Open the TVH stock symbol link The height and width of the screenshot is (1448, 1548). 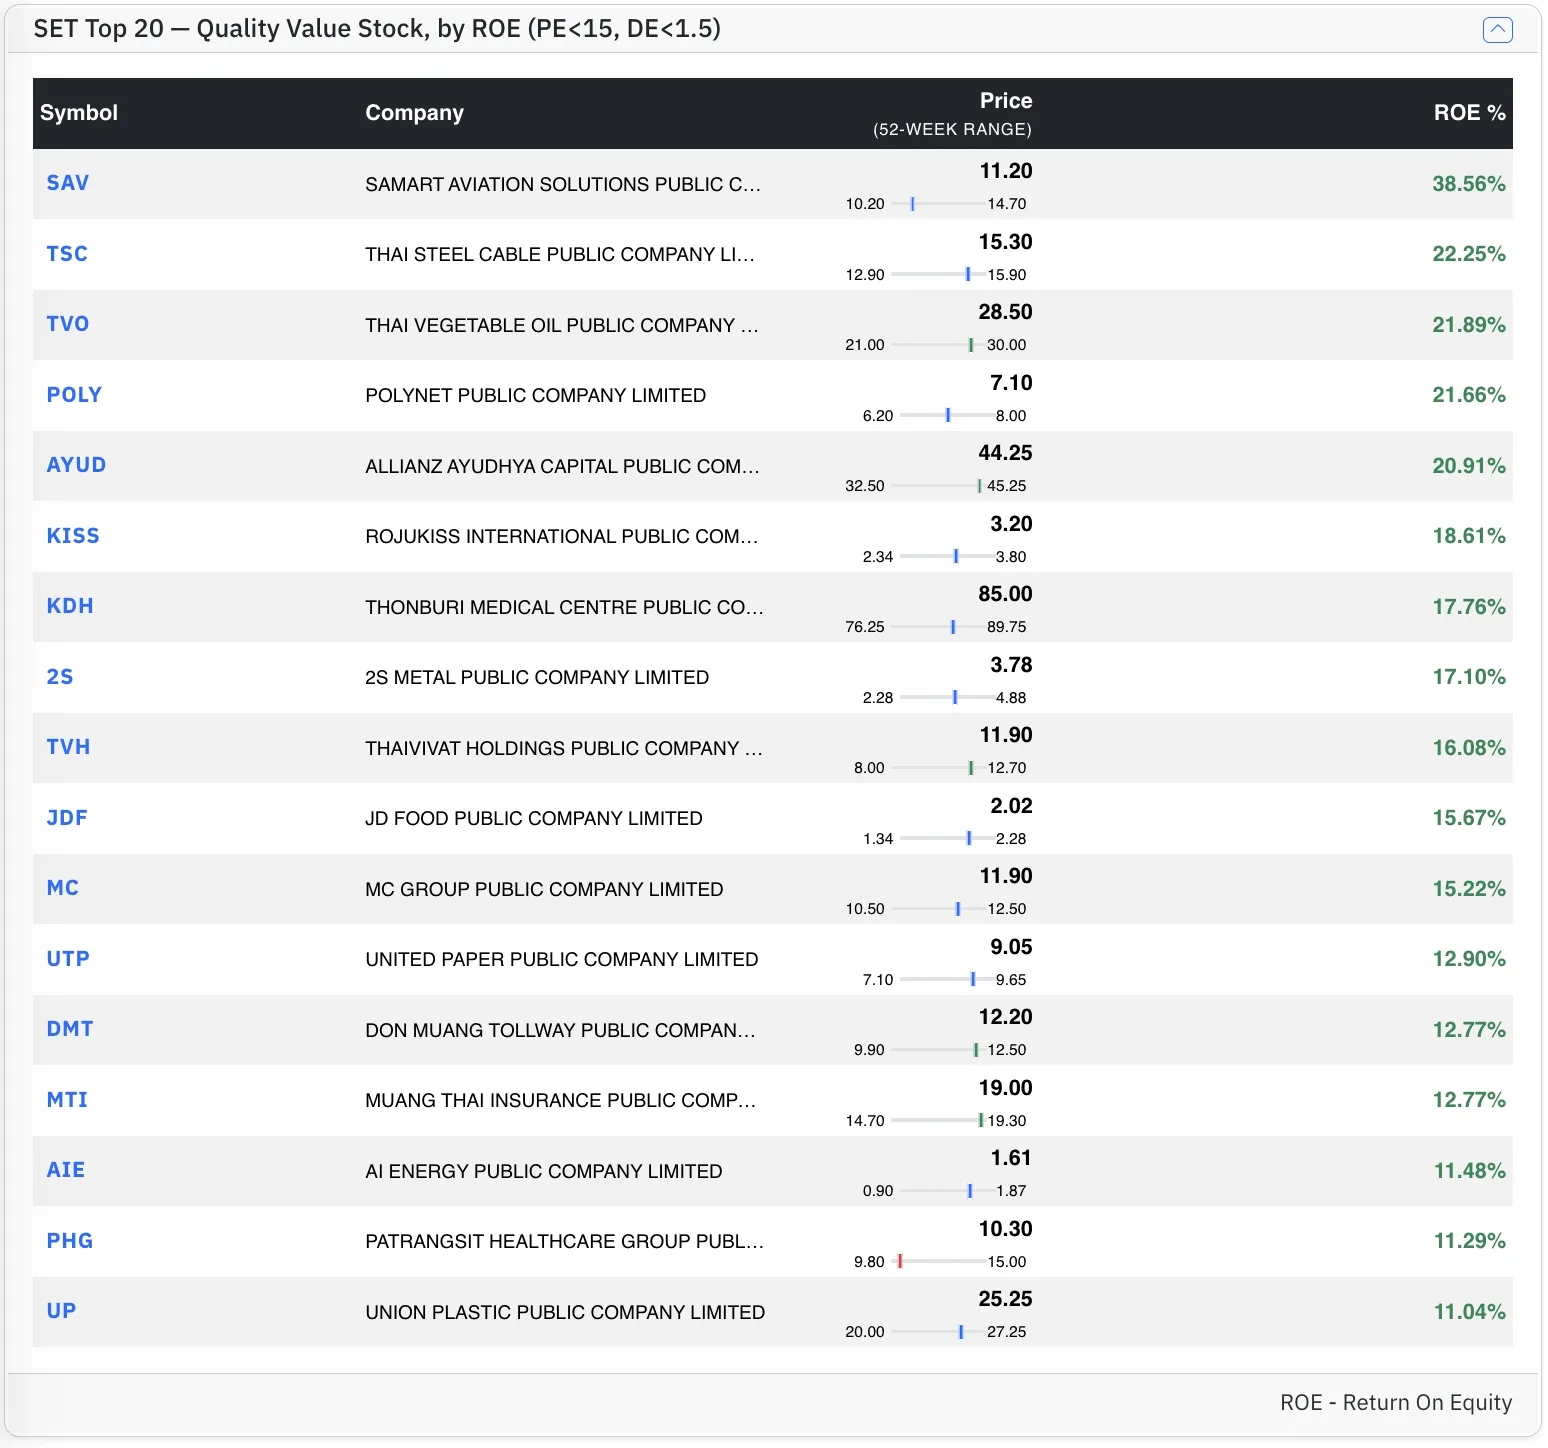[68, 747]
